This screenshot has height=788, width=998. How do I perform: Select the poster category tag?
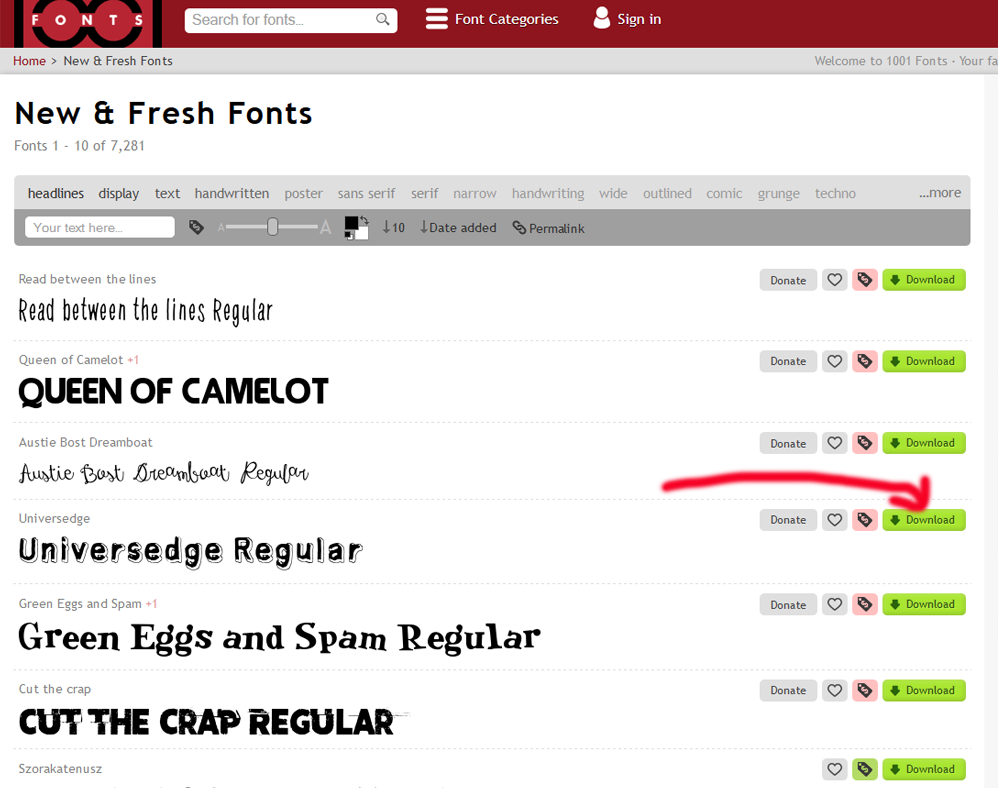click(304, 193)
